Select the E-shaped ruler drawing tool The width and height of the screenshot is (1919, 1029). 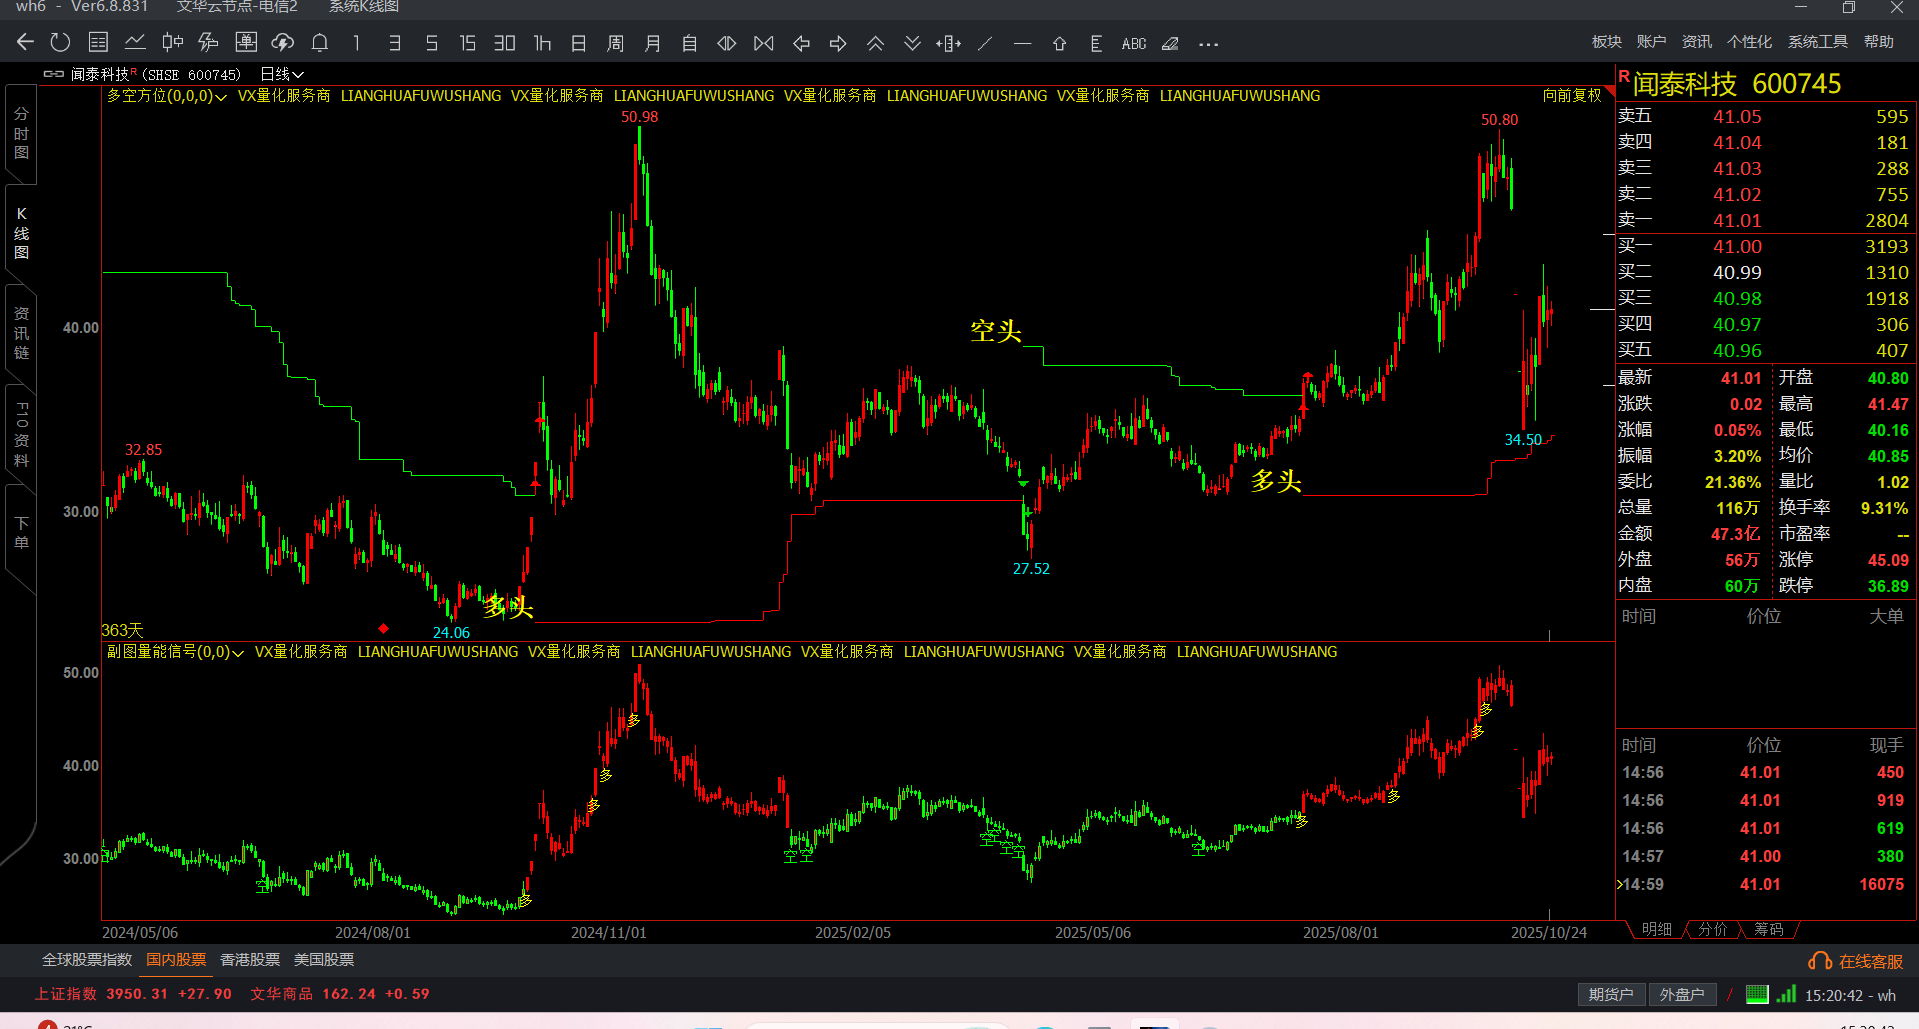[1096, 43]
